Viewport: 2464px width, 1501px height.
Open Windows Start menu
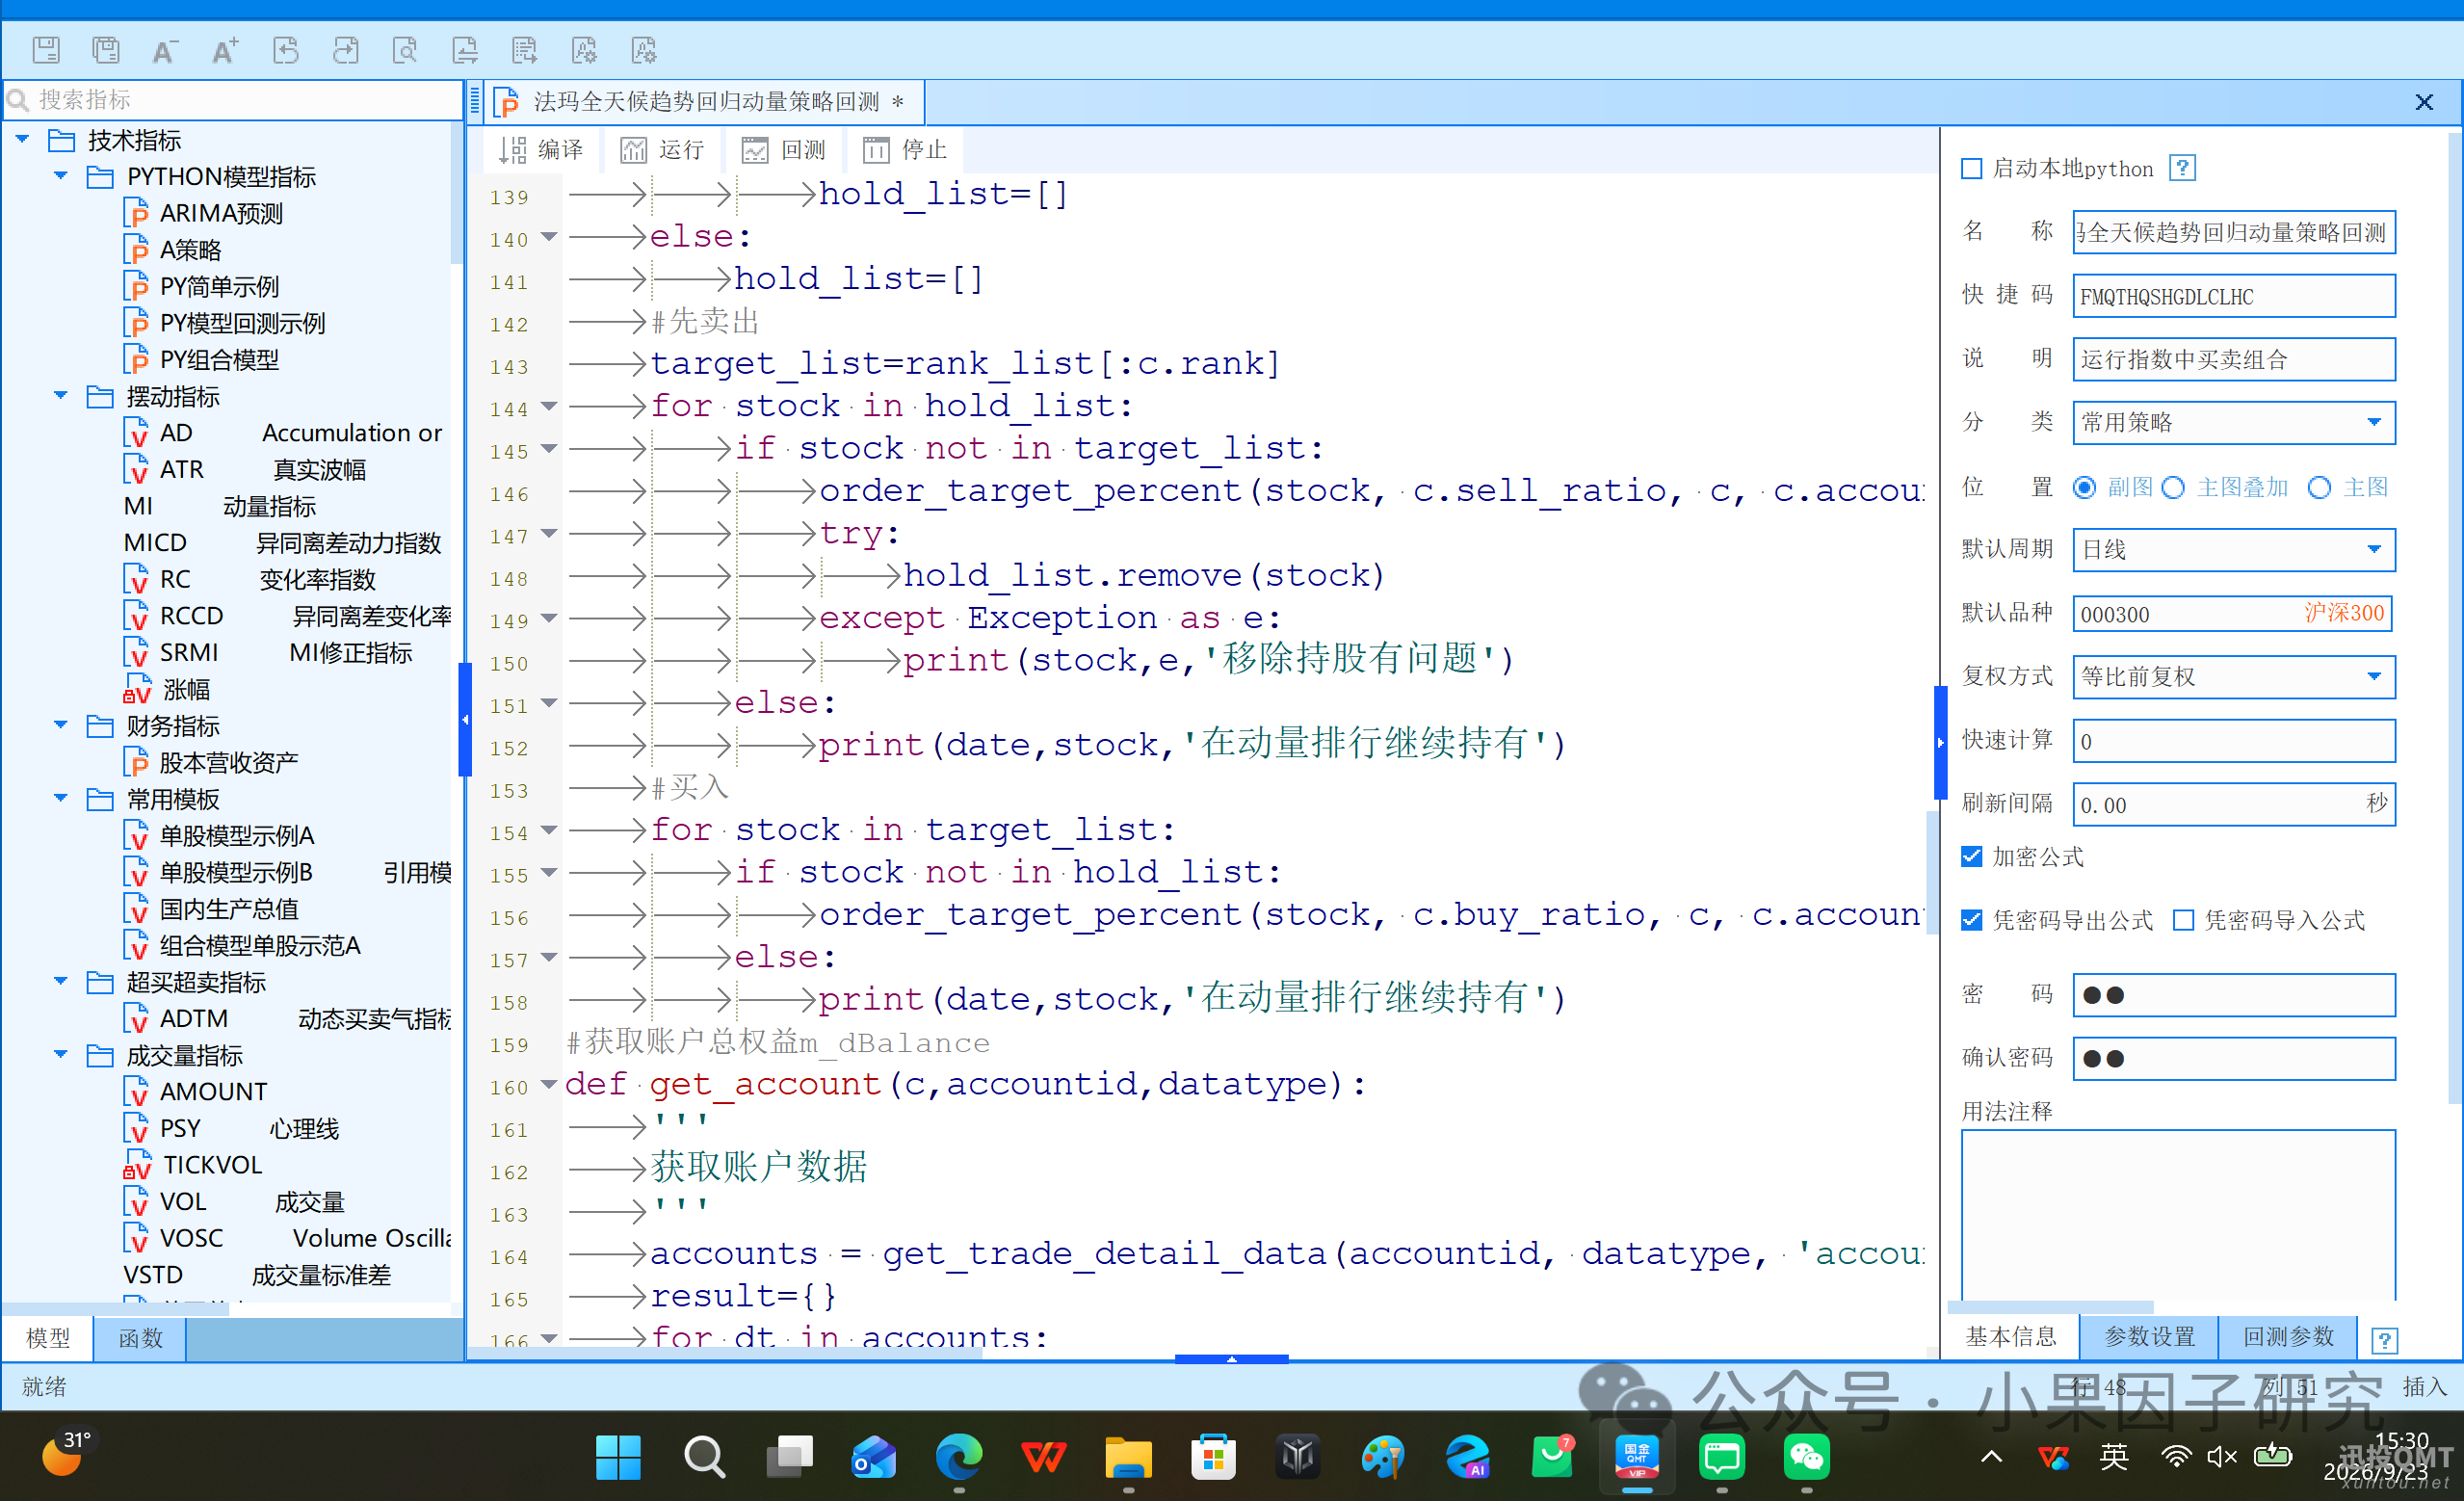618,1457
